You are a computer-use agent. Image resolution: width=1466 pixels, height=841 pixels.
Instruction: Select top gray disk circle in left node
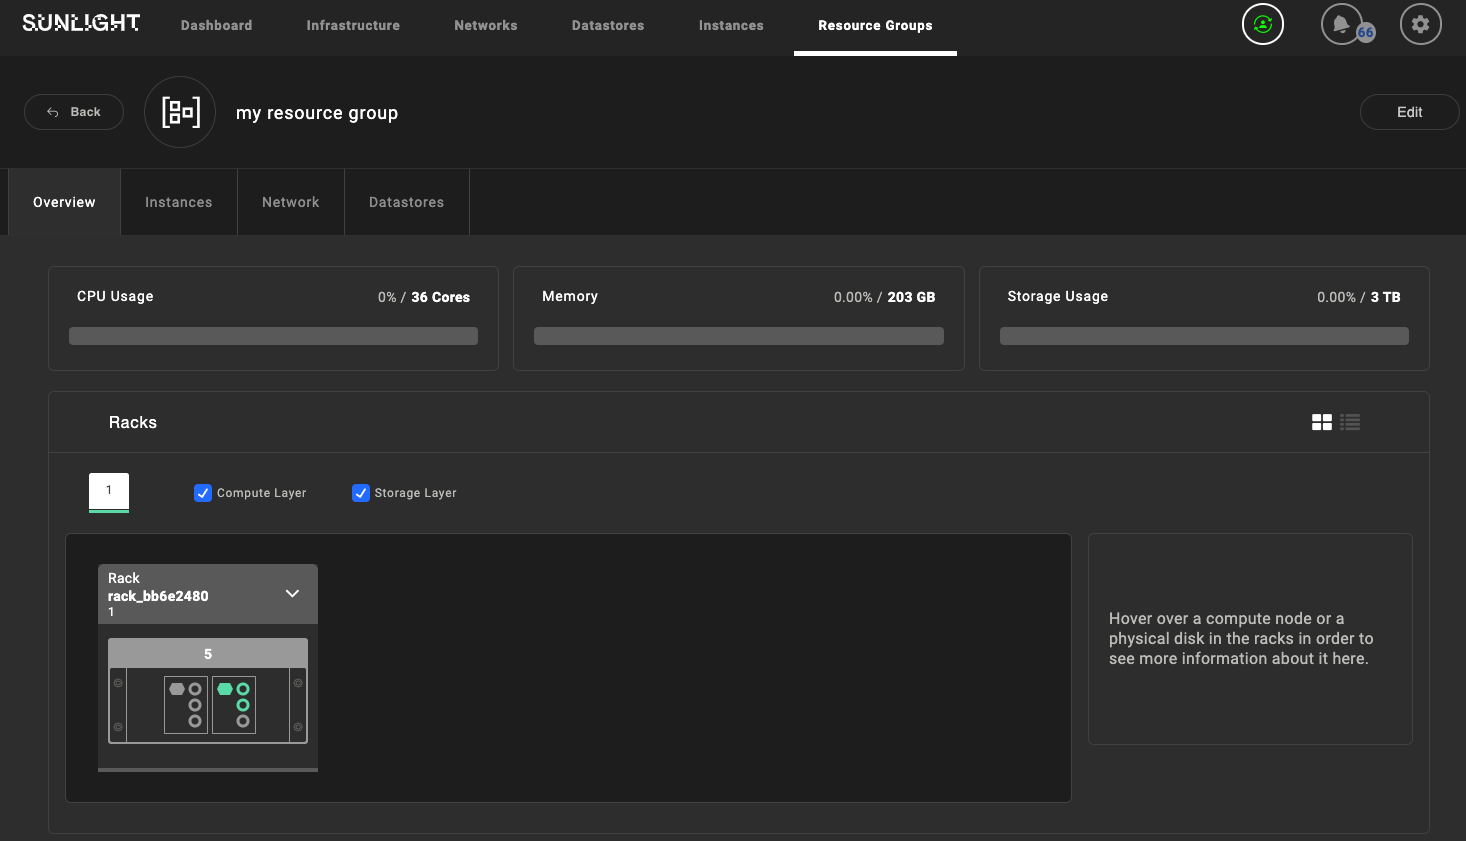pos(195,689)
